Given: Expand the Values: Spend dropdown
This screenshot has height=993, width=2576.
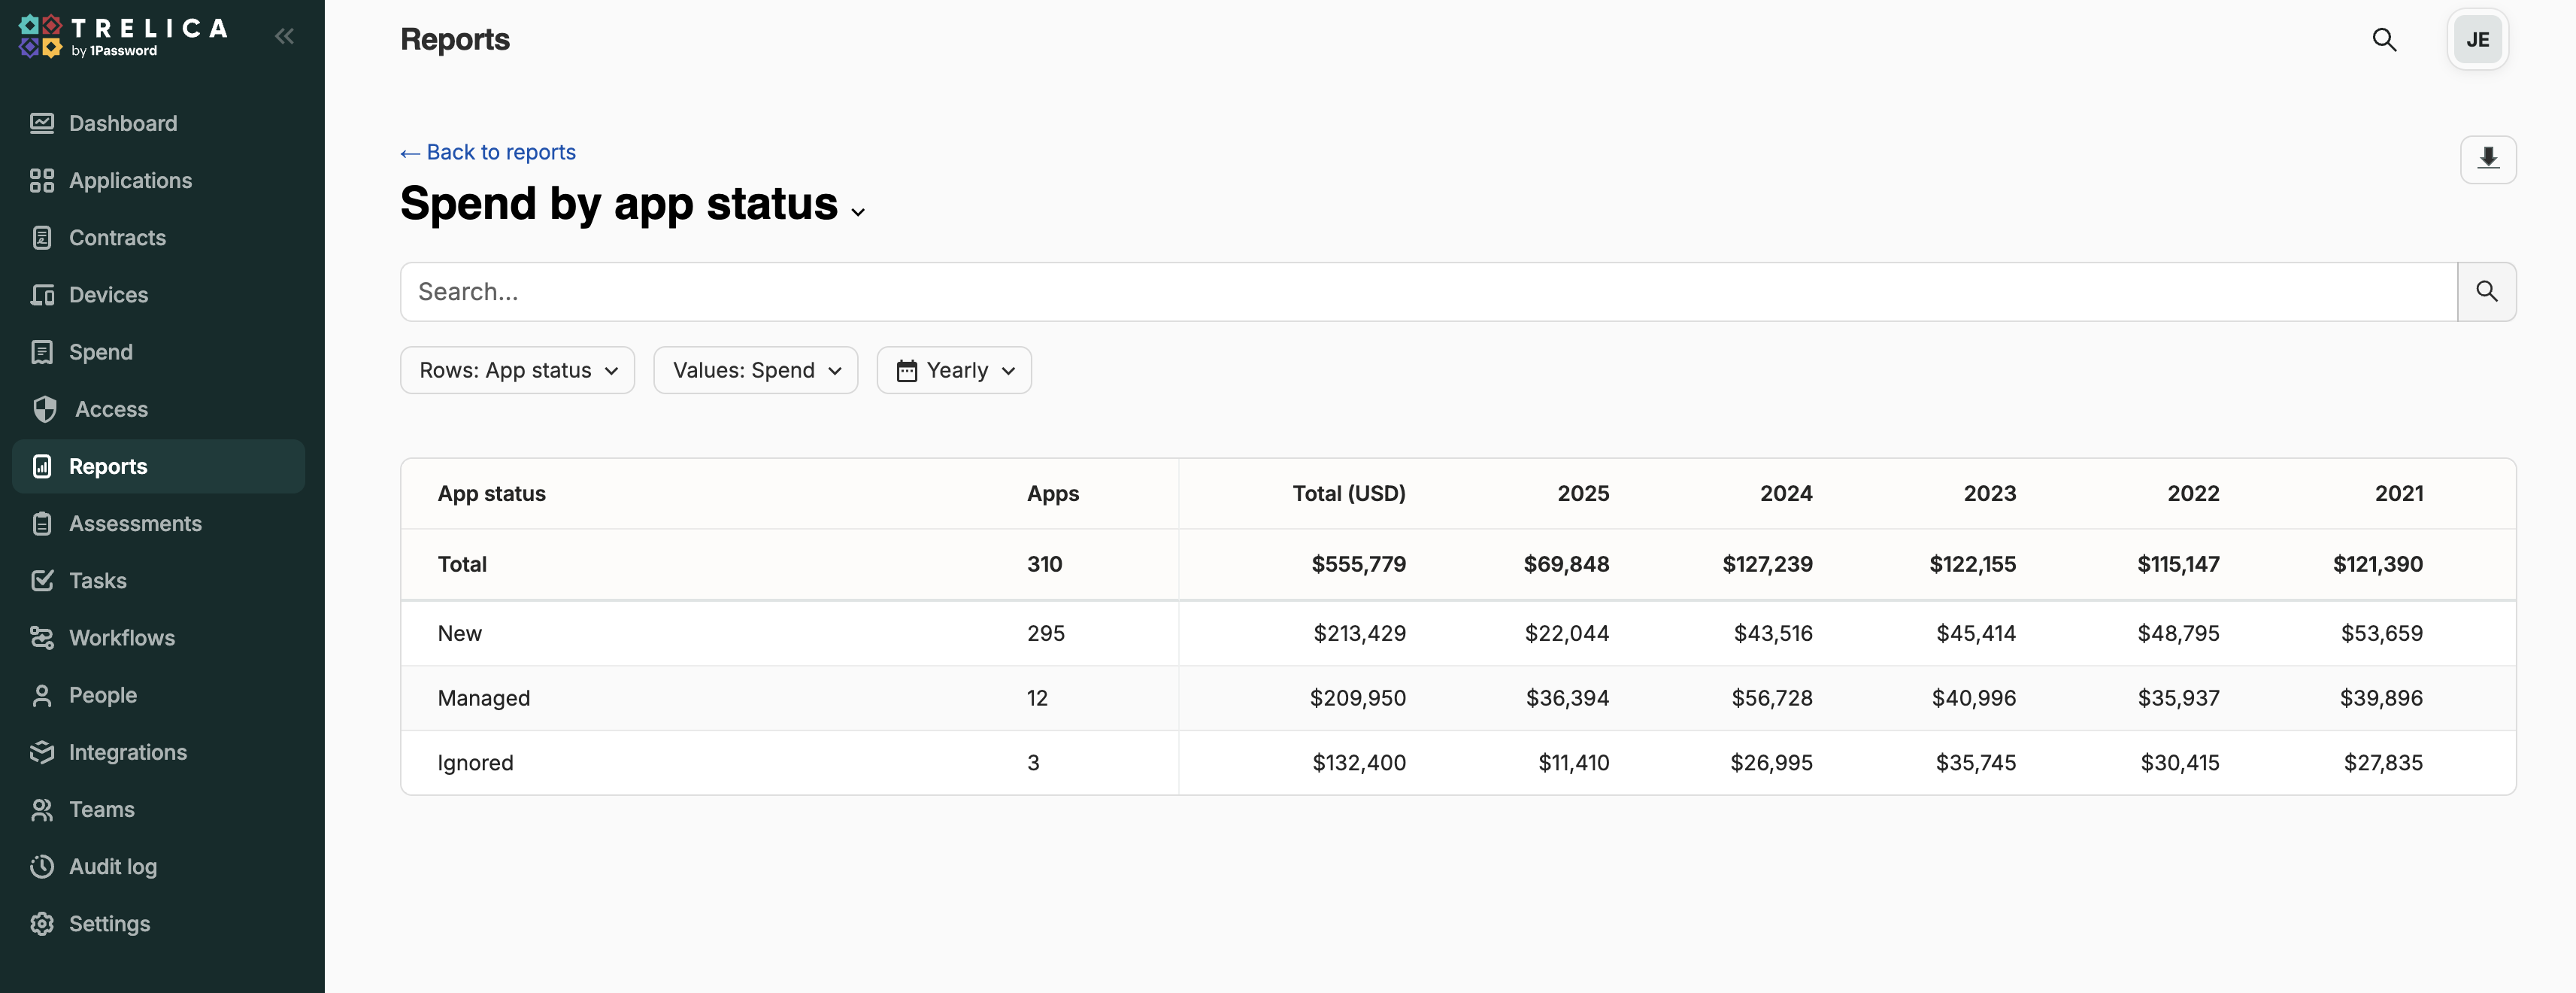Looking at the screenshot, I should [x=755, y=370].
